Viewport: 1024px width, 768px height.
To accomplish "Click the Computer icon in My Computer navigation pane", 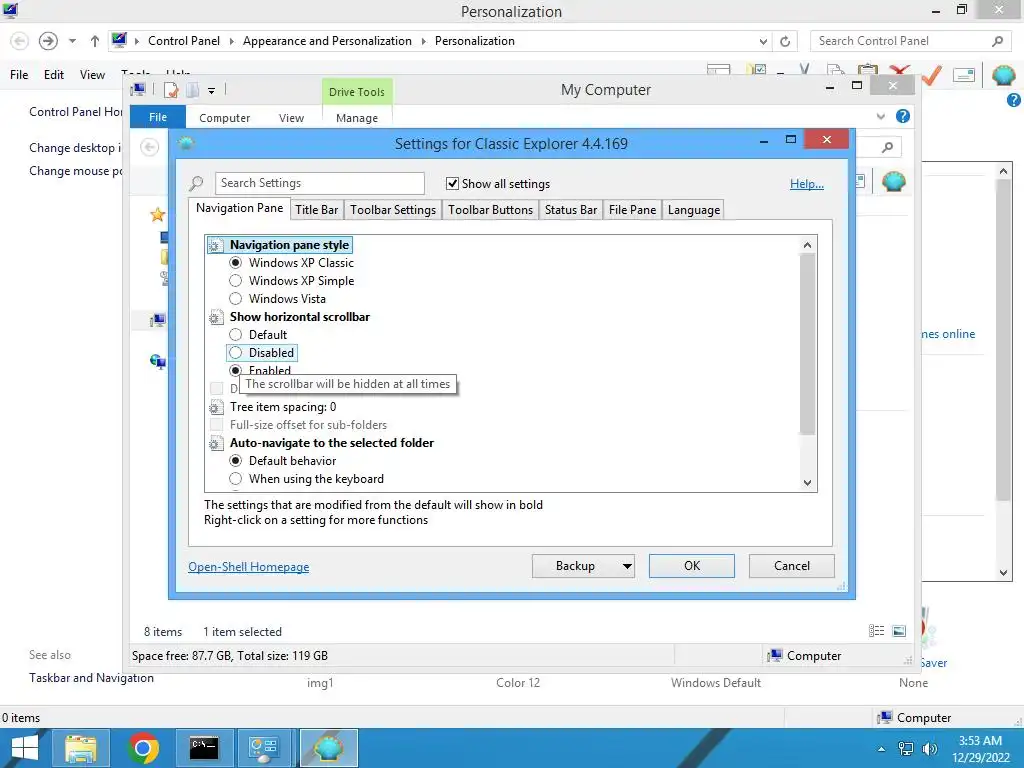I will pyautogui.click(x=157, y=320).
